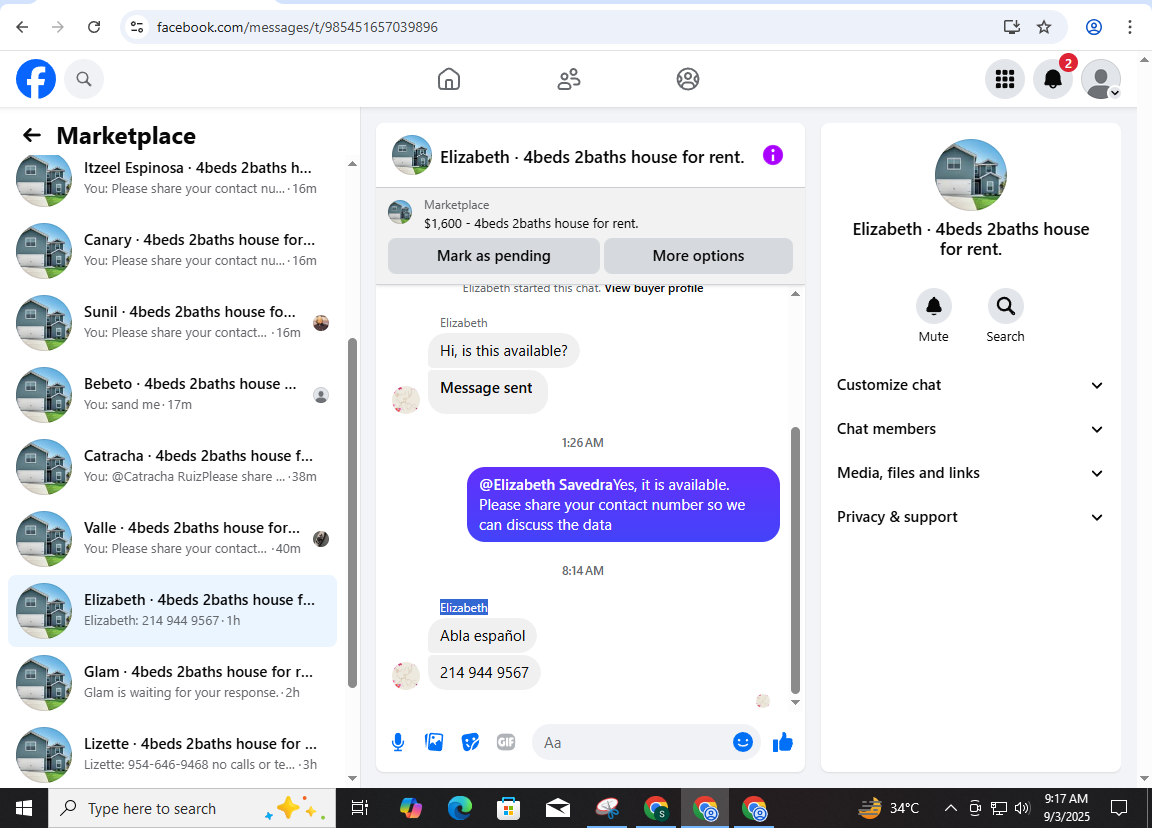Click install app icon in address bar

pos(1012,27)
